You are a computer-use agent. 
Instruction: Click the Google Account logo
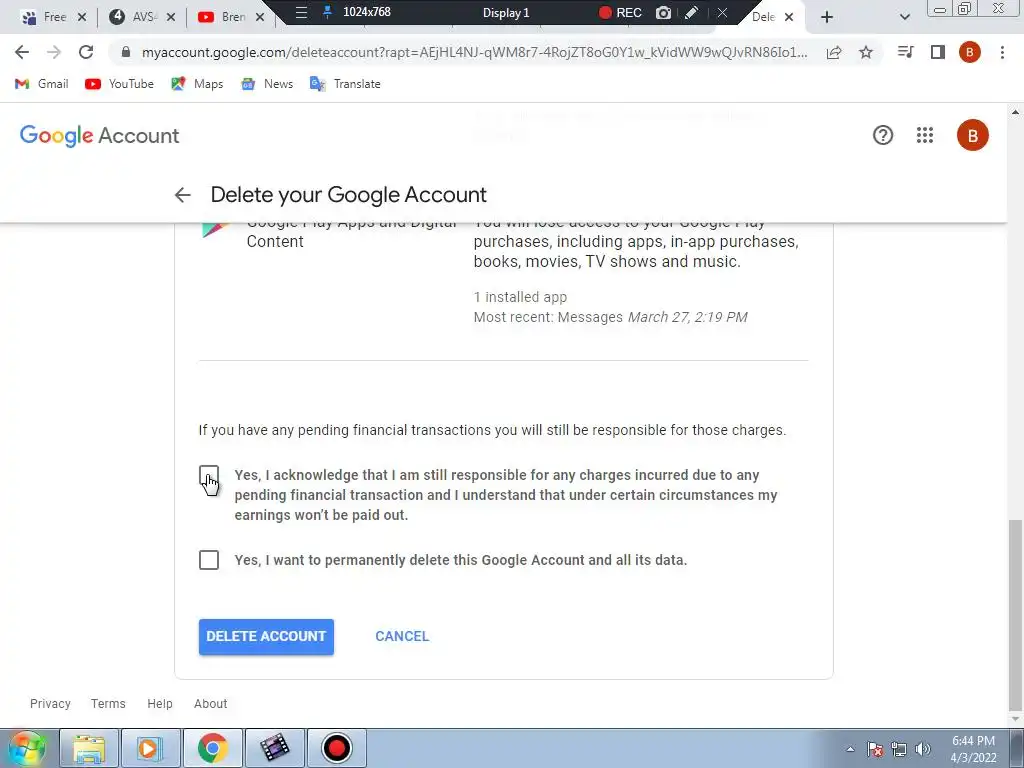tap(99, 135)
